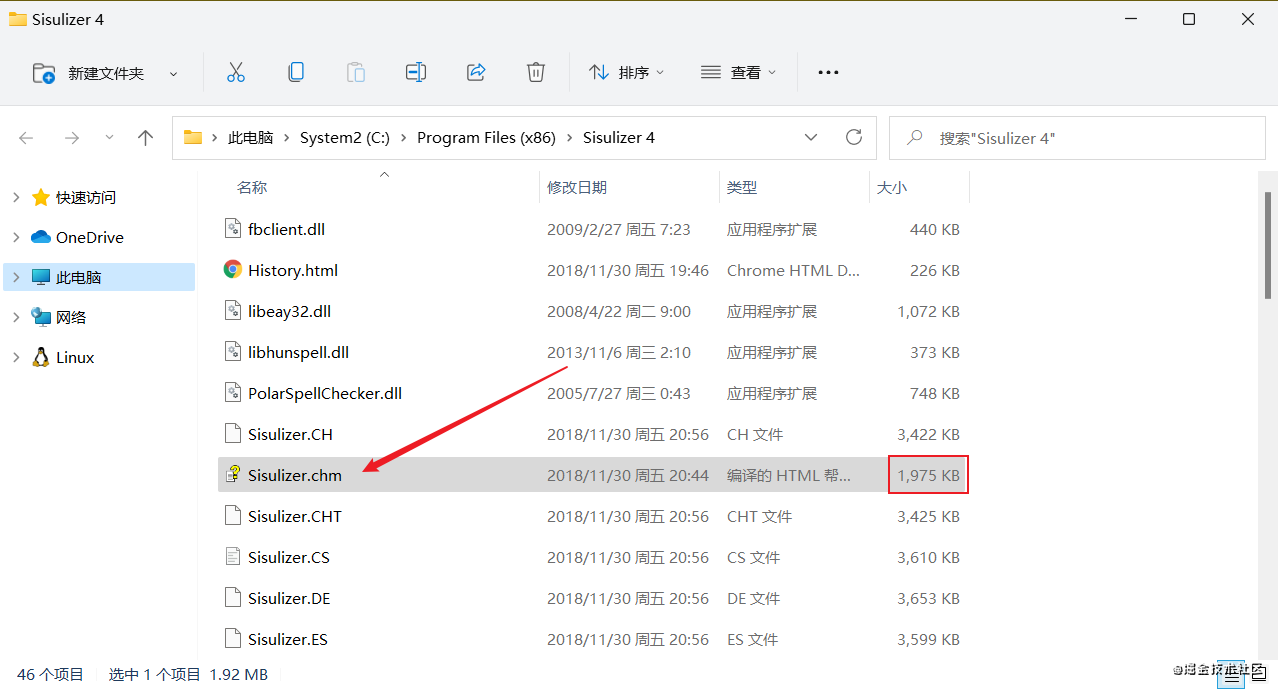Viewport: 1278px width, 689px height.
Task: Expand the 网络 tree node
Action: click(x=16, y=318)
